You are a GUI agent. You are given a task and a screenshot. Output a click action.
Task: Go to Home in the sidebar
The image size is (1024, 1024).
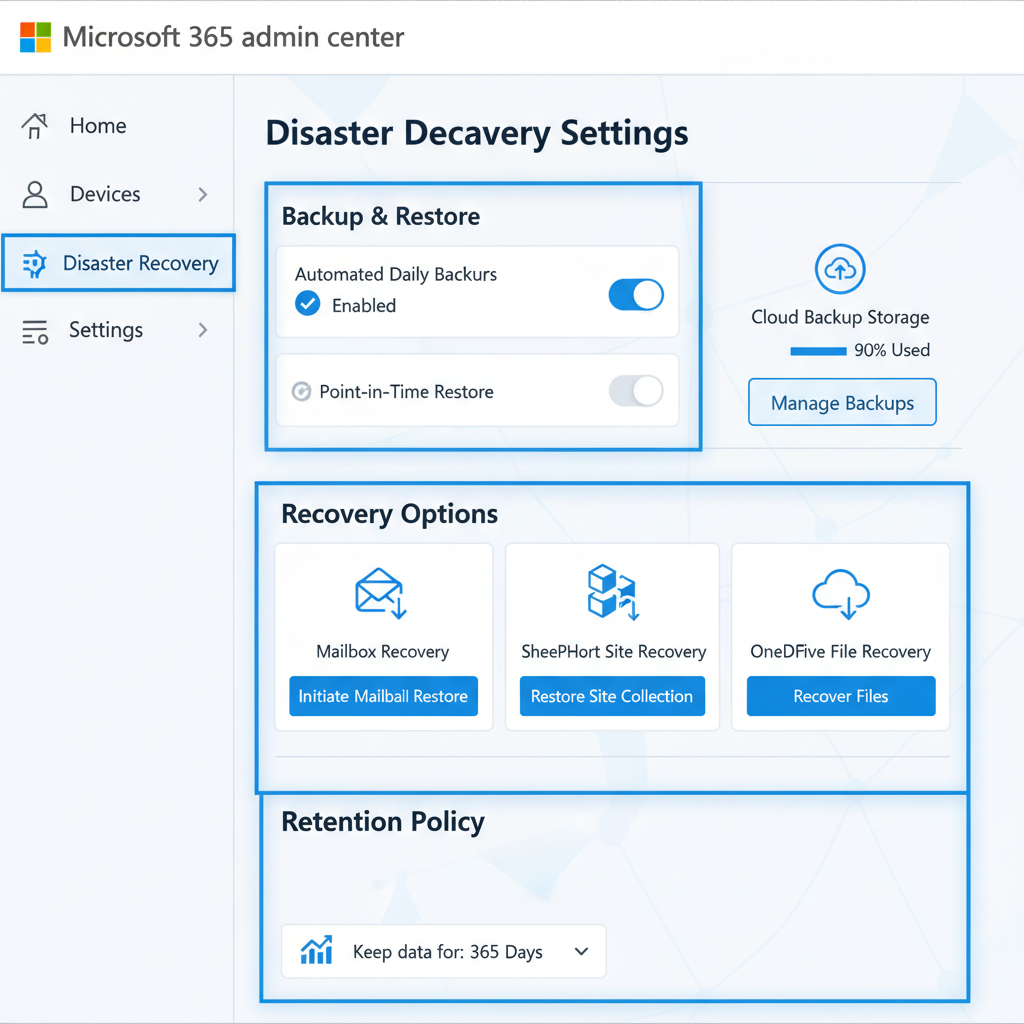click(x=98, y=125)
